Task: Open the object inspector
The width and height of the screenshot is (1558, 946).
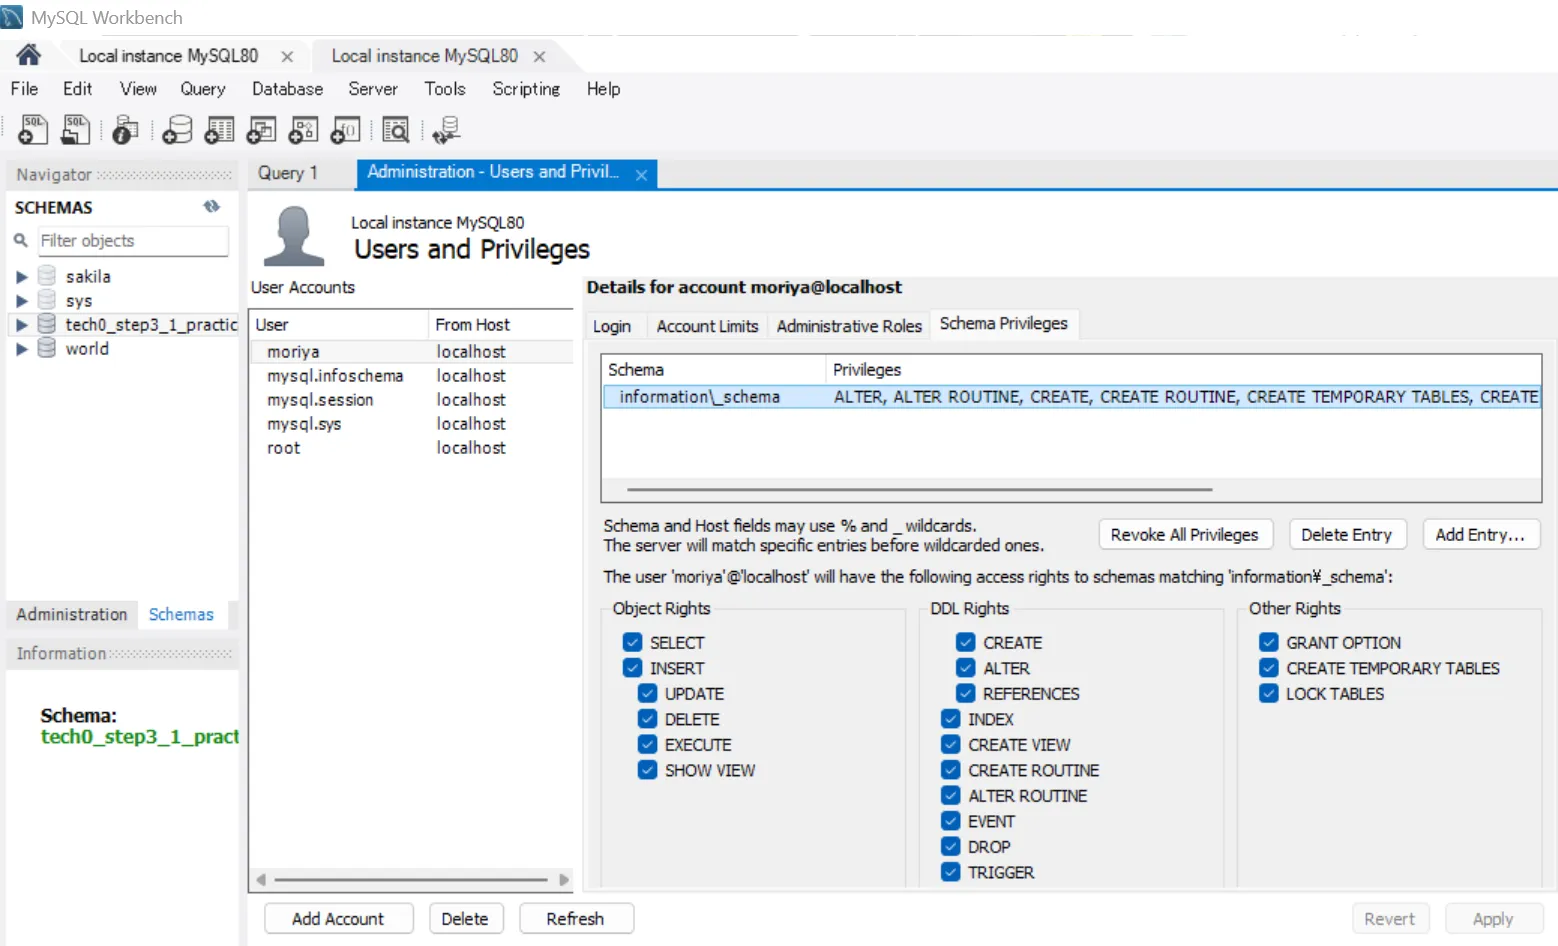Action: 125,129
